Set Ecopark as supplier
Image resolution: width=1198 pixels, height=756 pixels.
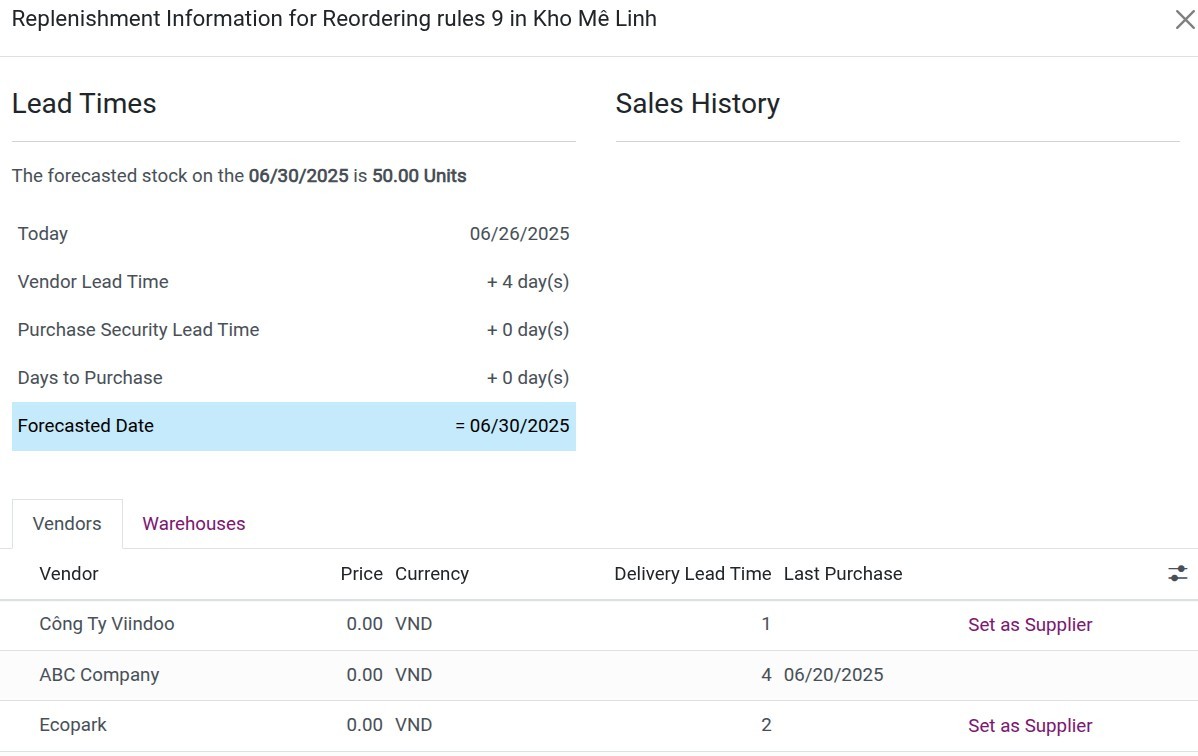pyautogui.click(x=1029, y=726)
